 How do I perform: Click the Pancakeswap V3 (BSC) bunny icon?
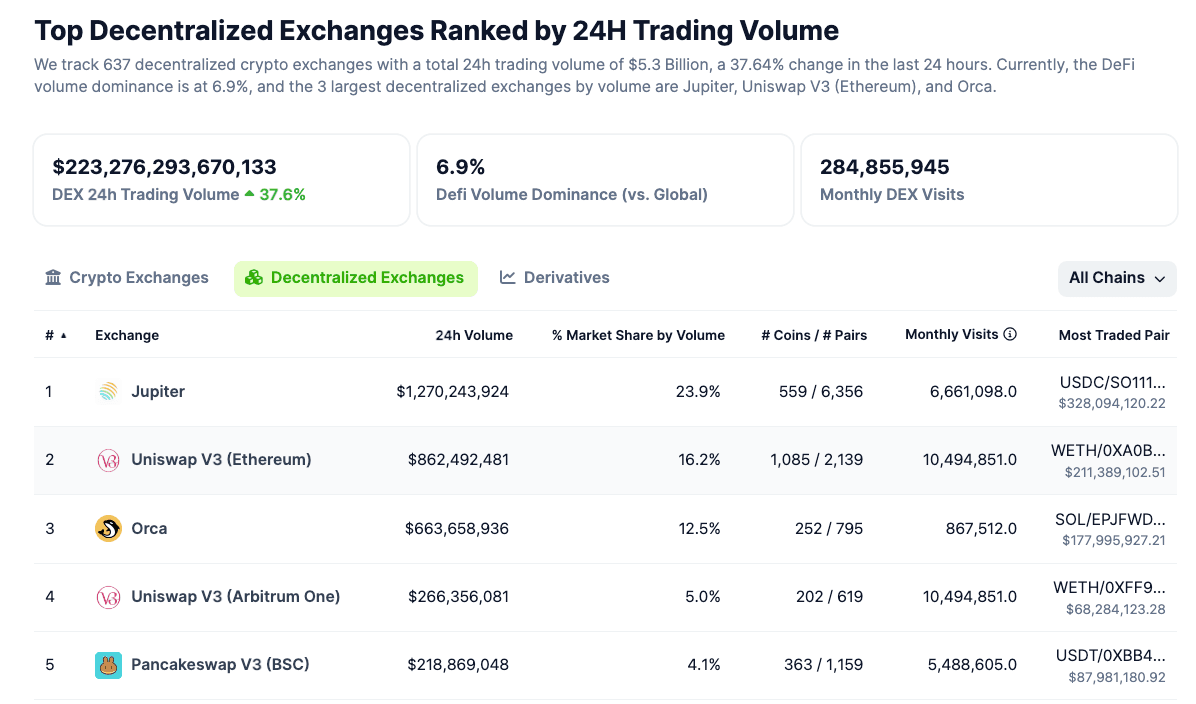pos(108,665)
